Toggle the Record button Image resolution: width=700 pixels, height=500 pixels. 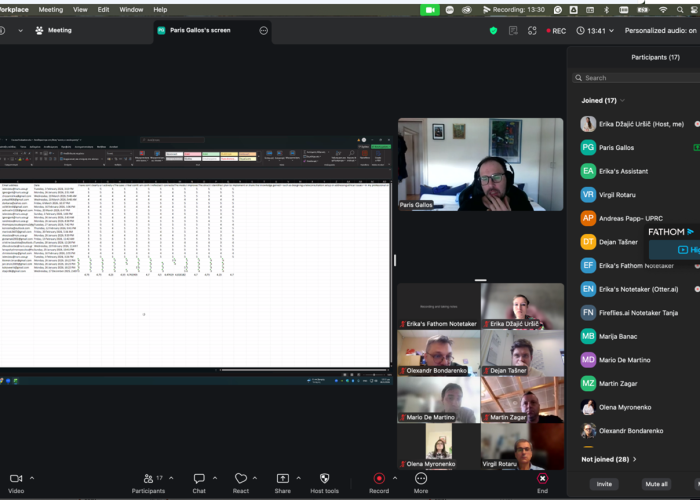click(379, 479)
